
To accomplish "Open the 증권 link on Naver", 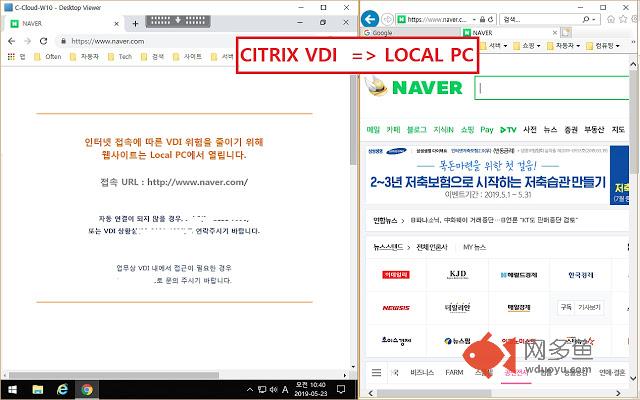I will coord(571,130).
